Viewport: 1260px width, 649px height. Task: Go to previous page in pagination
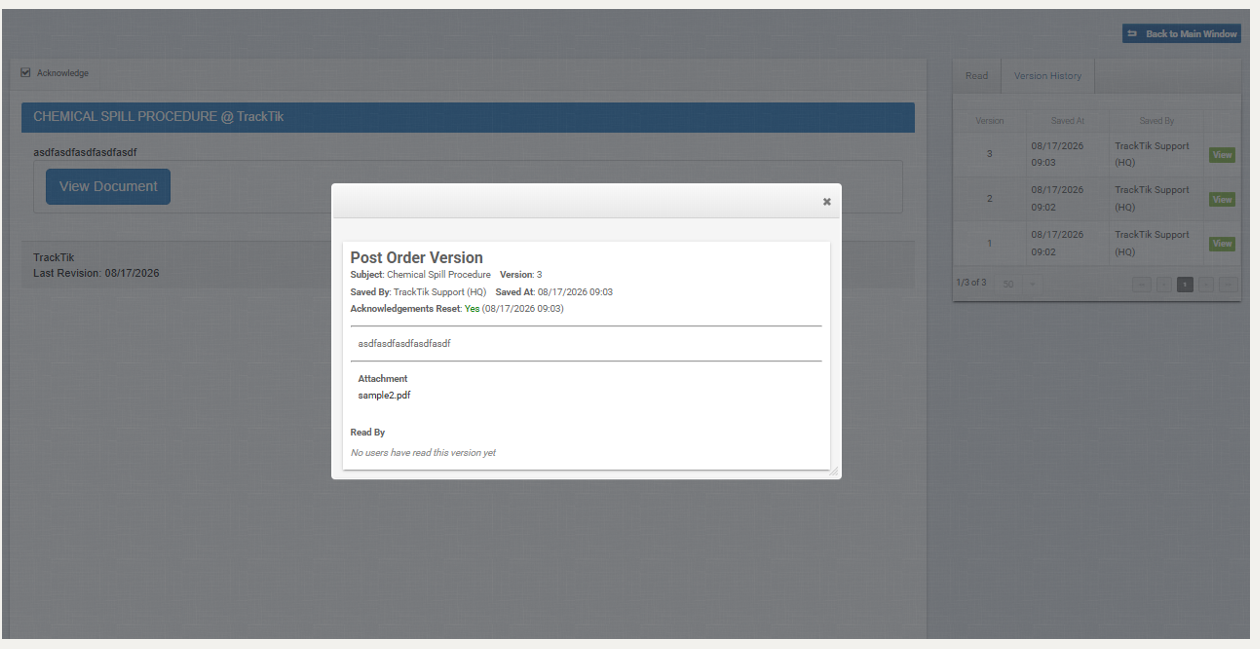click(x=1163, y=284)
